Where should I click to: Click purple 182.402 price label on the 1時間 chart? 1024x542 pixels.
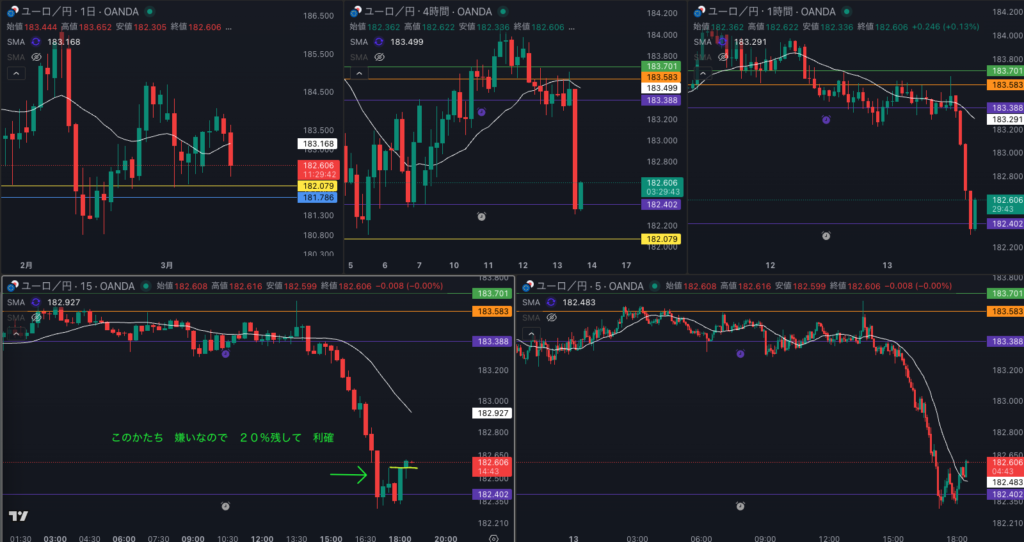coord(1004,224)
